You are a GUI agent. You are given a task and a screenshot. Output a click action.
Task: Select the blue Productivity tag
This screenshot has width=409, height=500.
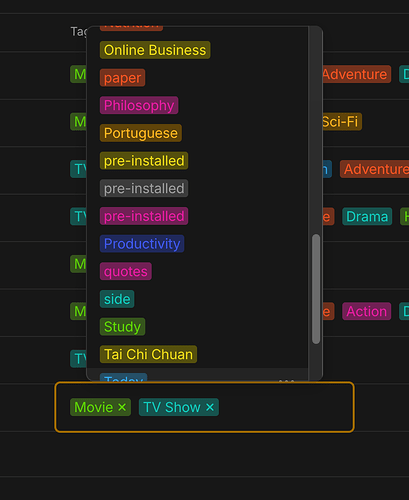pos(142,244)
